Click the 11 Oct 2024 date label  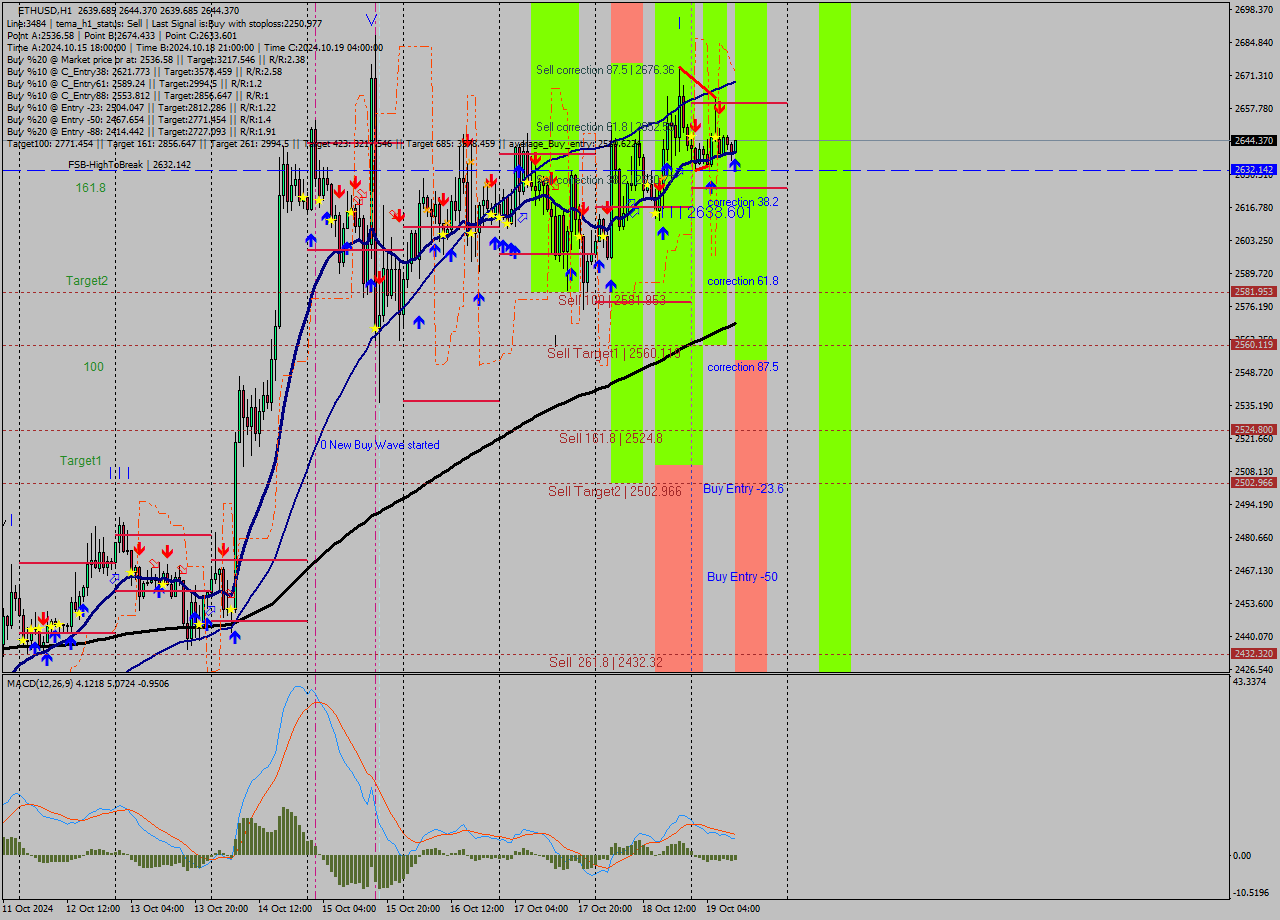[x=28, y=909]
